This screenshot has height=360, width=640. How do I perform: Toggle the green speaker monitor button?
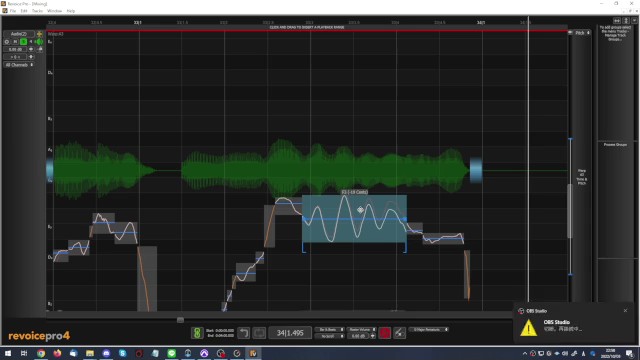tap(39, 42)
